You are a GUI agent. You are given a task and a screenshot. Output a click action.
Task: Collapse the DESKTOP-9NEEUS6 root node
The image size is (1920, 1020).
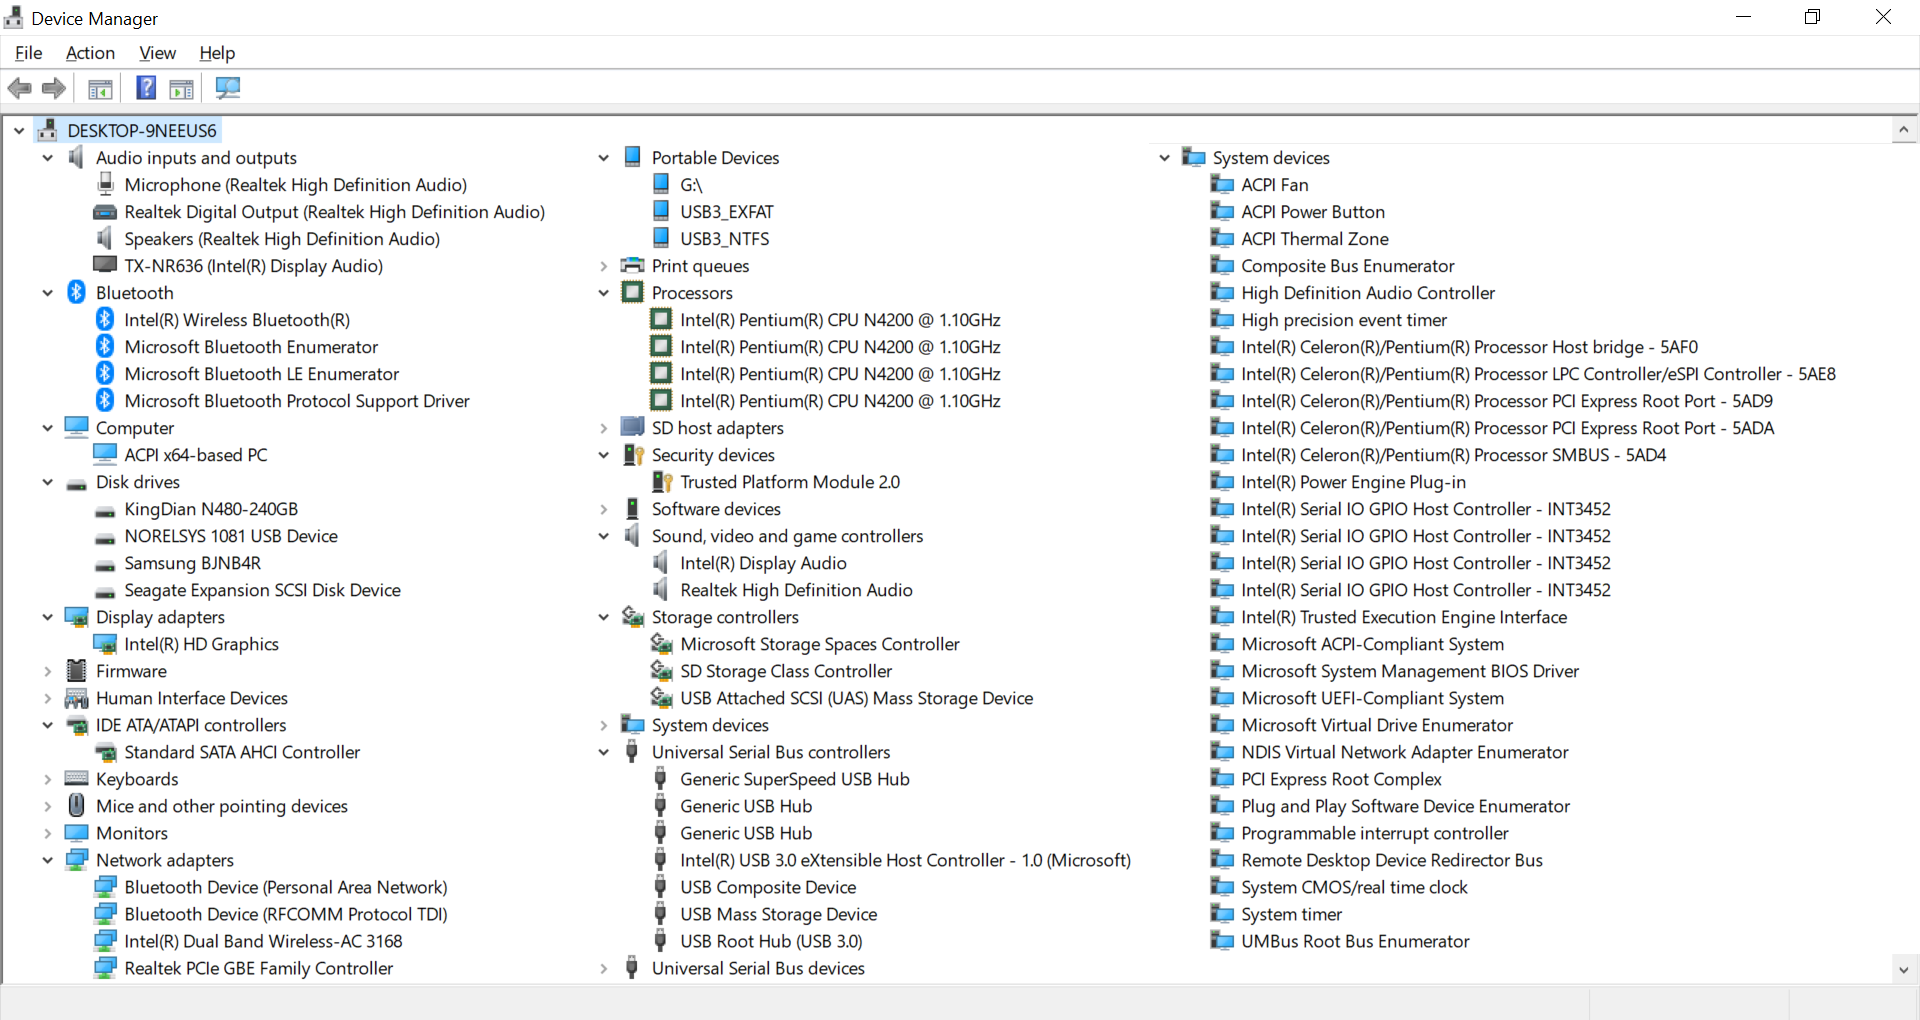coord(19,131)
